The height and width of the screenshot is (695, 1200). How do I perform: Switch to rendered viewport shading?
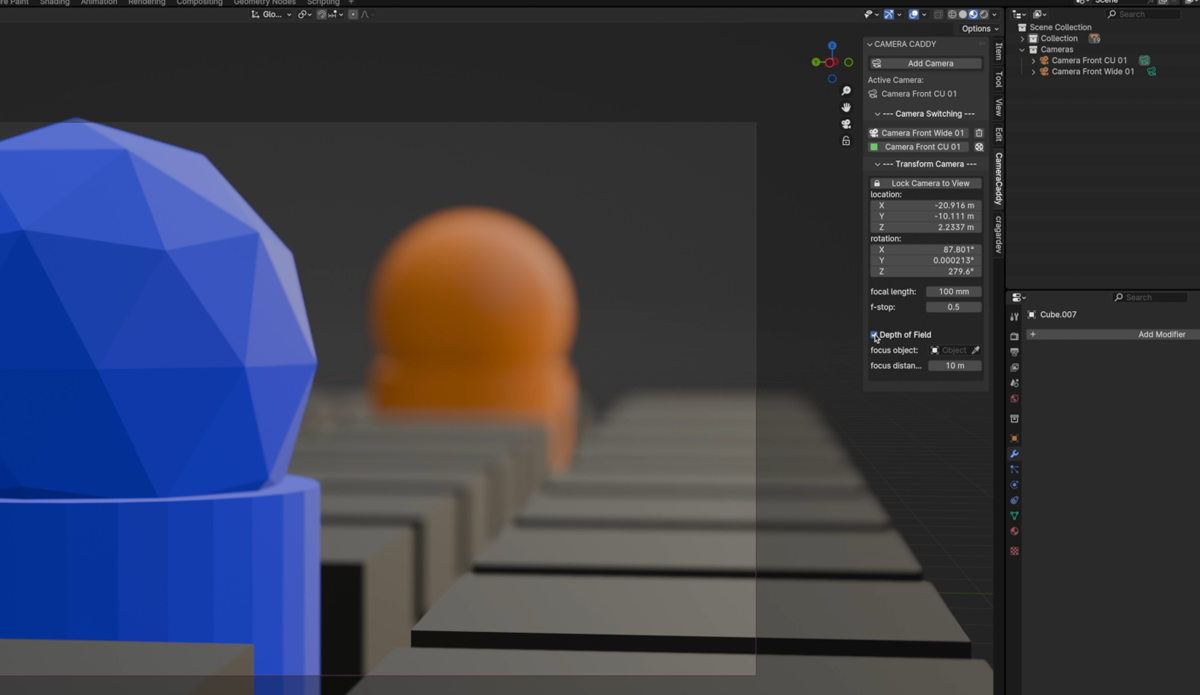(984, 15)
